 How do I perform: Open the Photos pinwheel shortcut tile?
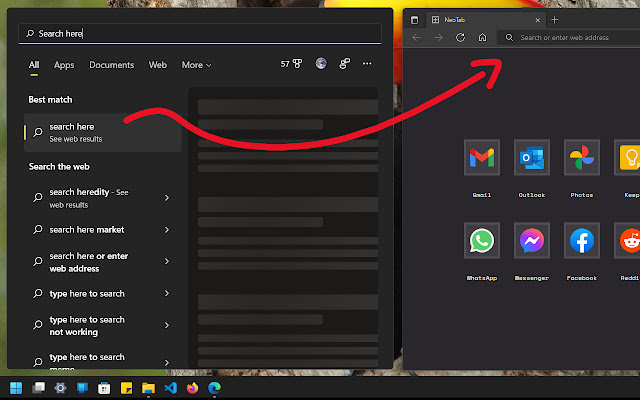tap(582, 158)
